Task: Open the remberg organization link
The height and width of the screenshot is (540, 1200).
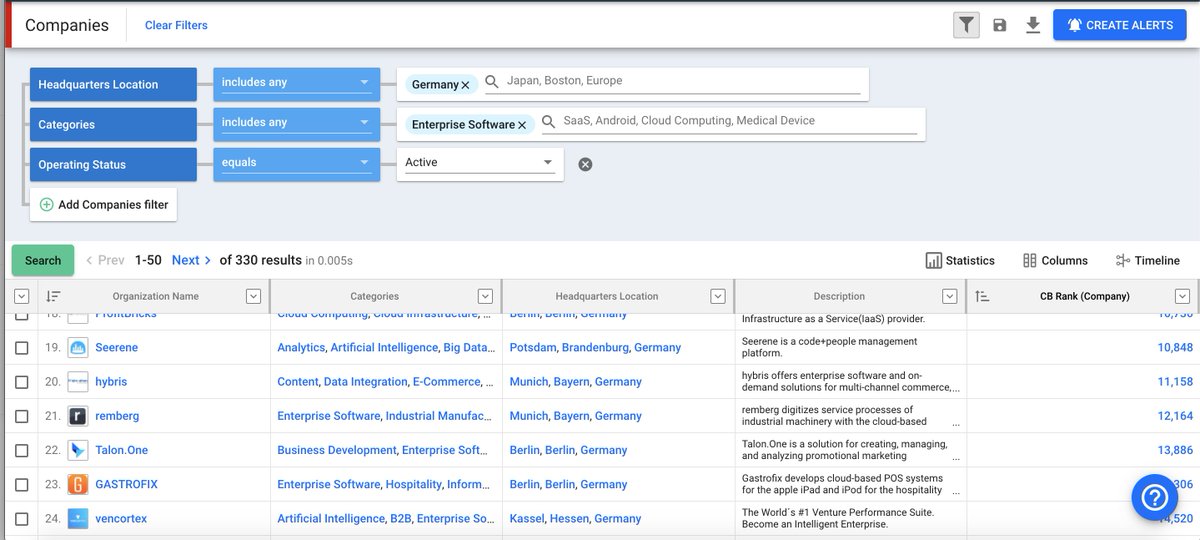Action: (118, 416)
